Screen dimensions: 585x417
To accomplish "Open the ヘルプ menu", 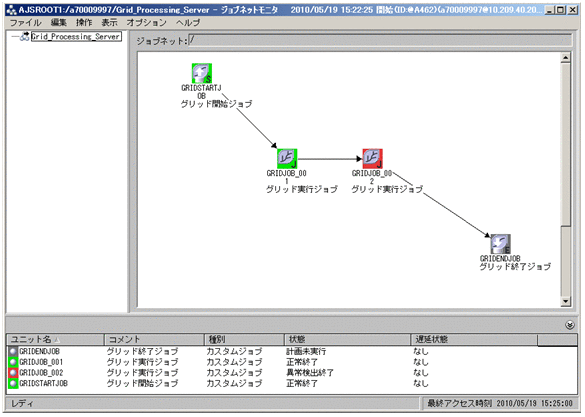I will point(188,23).
